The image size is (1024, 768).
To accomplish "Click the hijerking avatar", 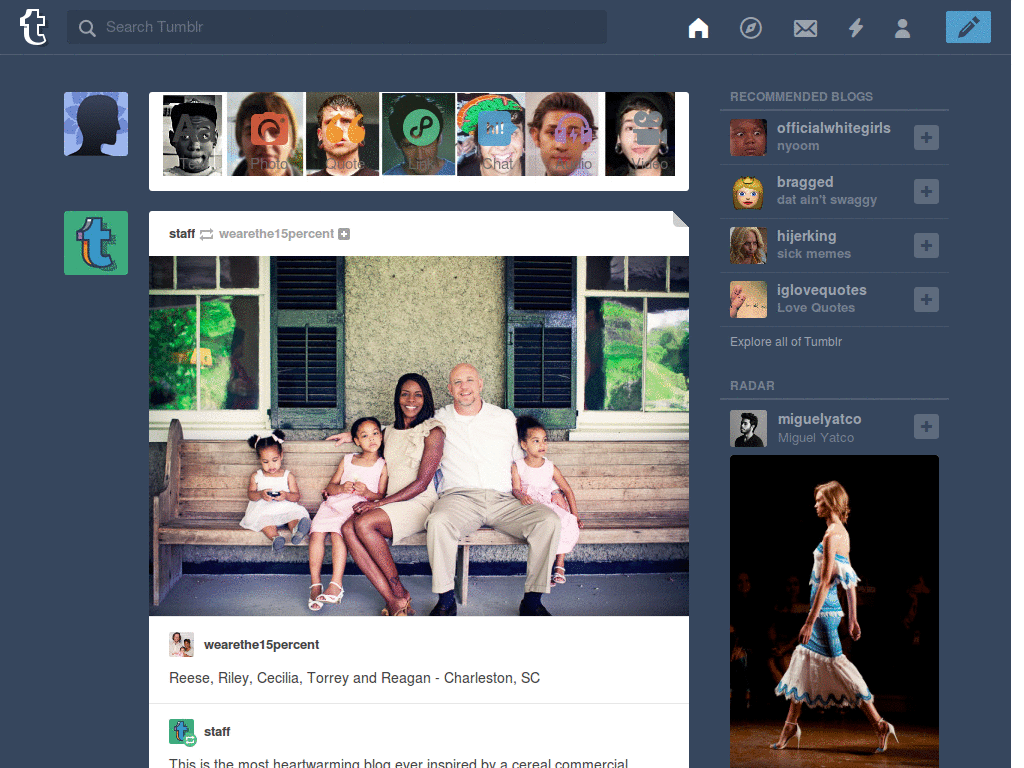I will [748, 246].
